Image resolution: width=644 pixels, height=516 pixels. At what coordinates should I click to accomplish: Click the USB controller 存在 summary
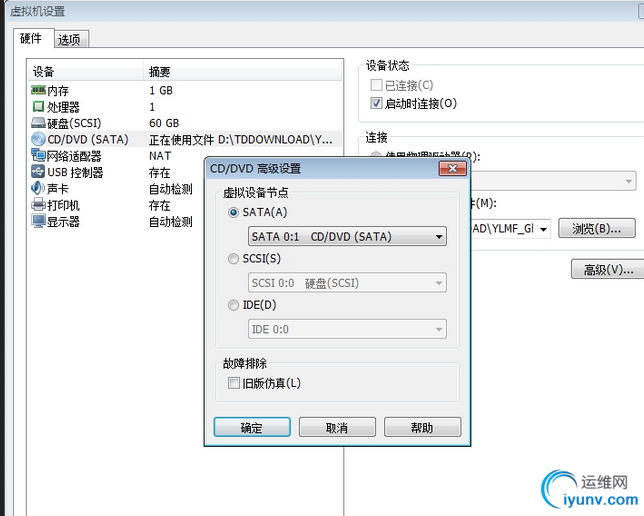159,173
